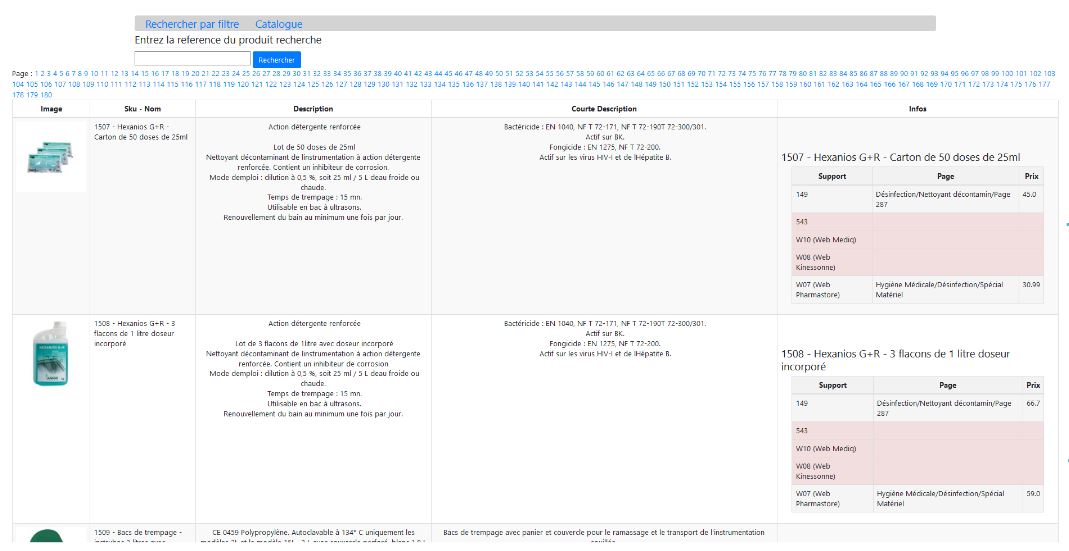Image resolution: width=1069 pixels, height=551 pixels.
Task: Click the Page header in 1507 table
Action: 946,176
